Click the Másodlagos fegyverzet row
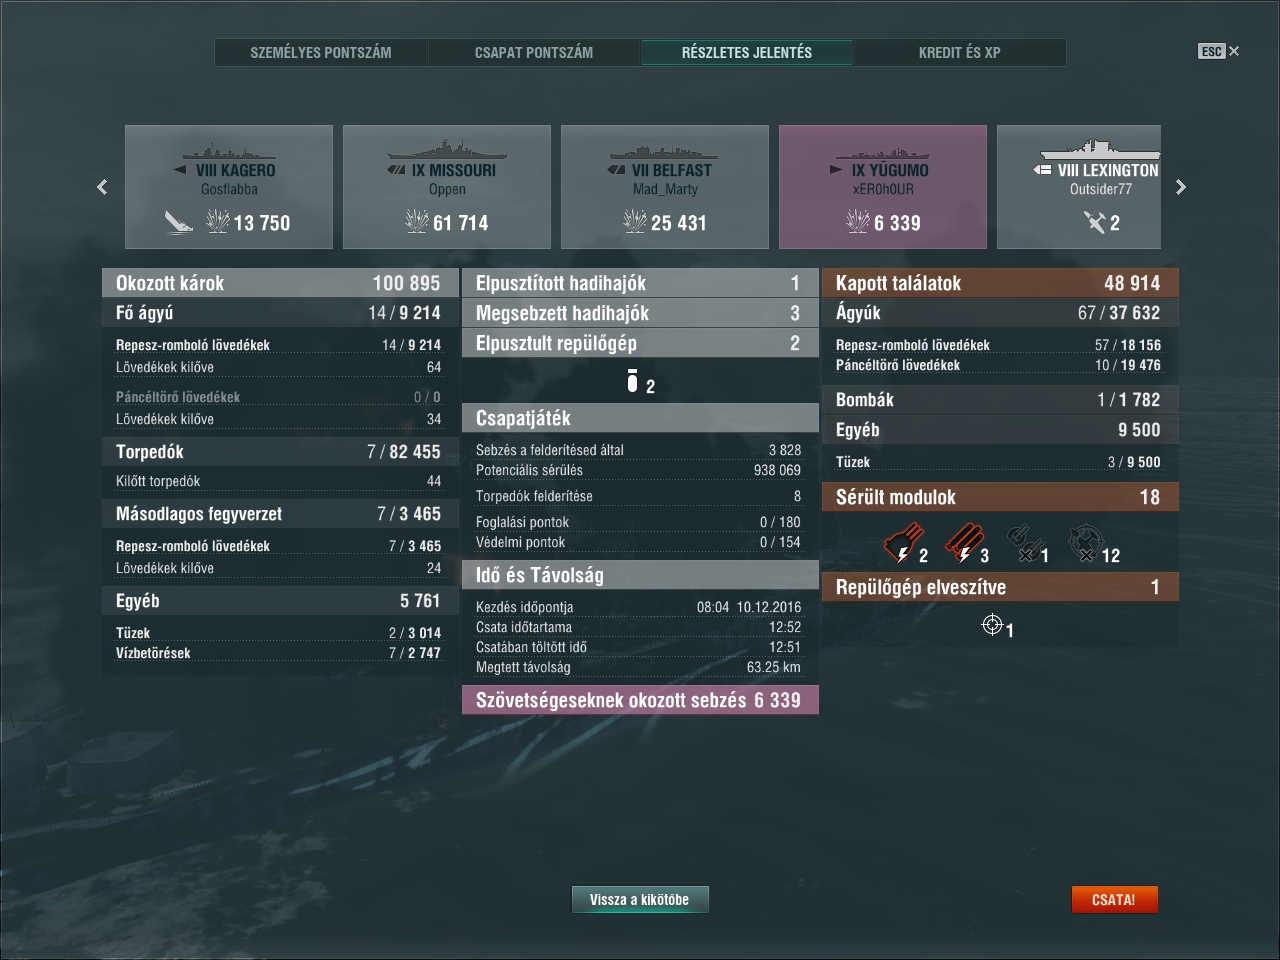This screenshot has width=1280, height=960. point(280,514)
